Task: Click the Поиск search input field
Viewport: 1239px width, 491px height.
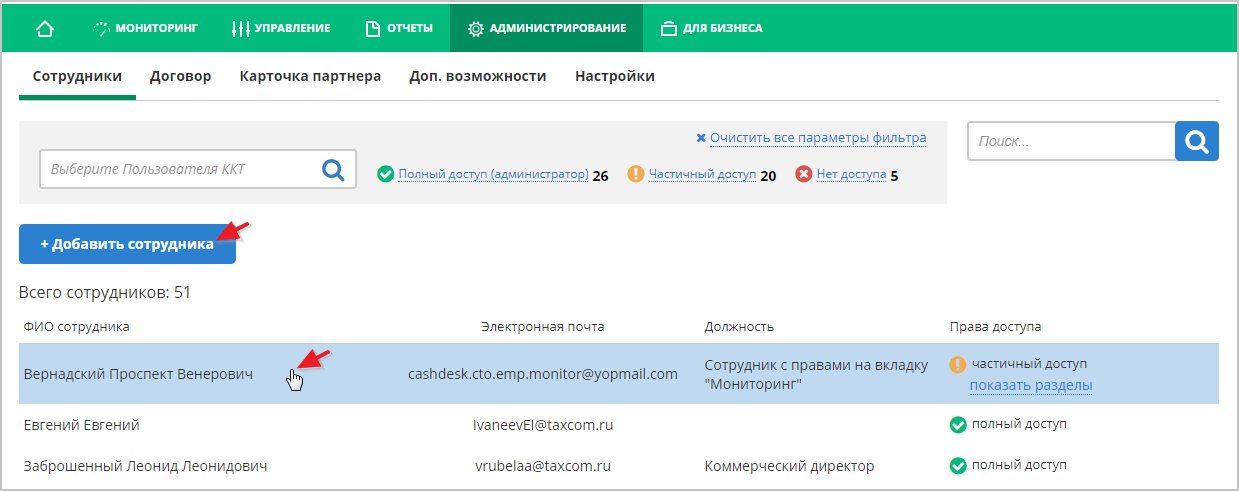Action: click(1071, 141)
